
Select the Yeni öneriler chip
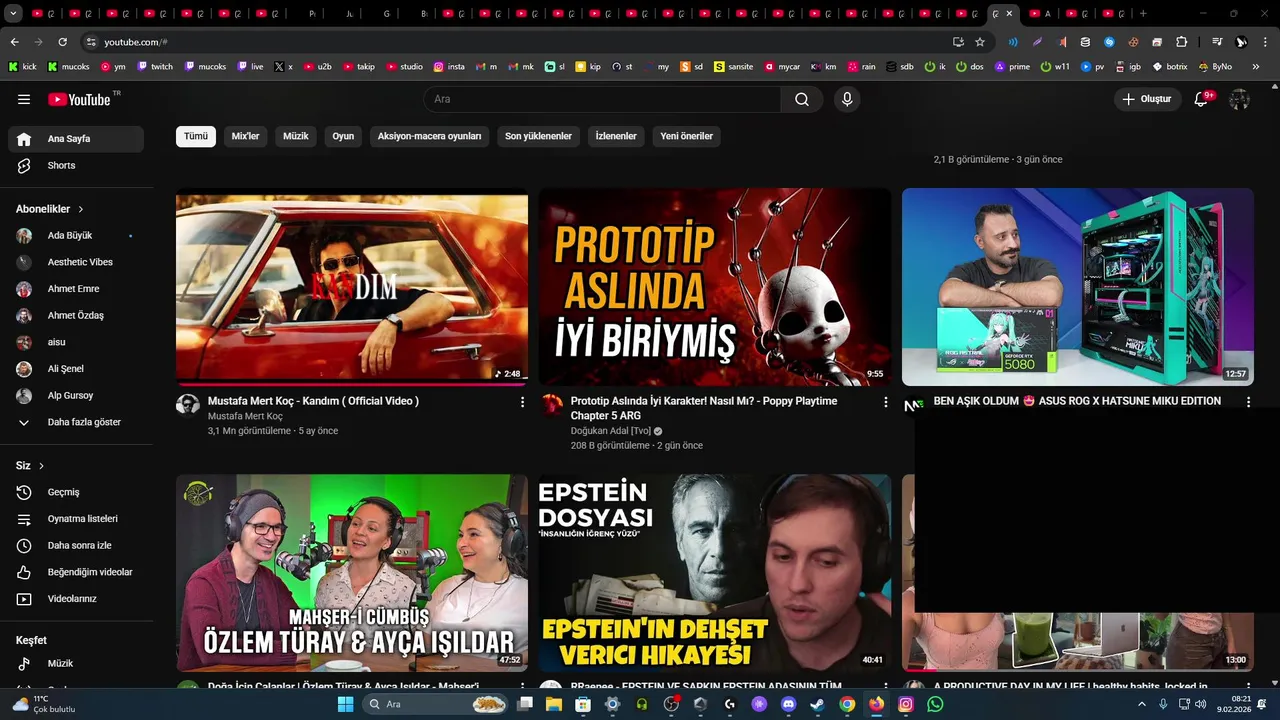(x=687, y=136)
